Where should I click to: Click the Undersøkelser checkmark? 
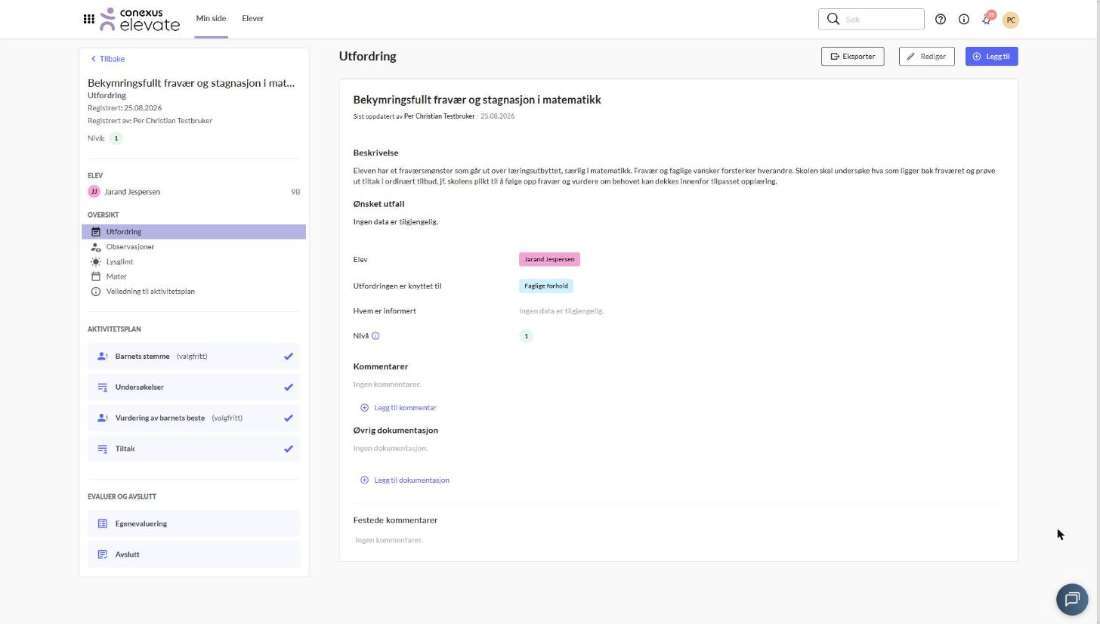pyautogui.click(x=288, y=387)
